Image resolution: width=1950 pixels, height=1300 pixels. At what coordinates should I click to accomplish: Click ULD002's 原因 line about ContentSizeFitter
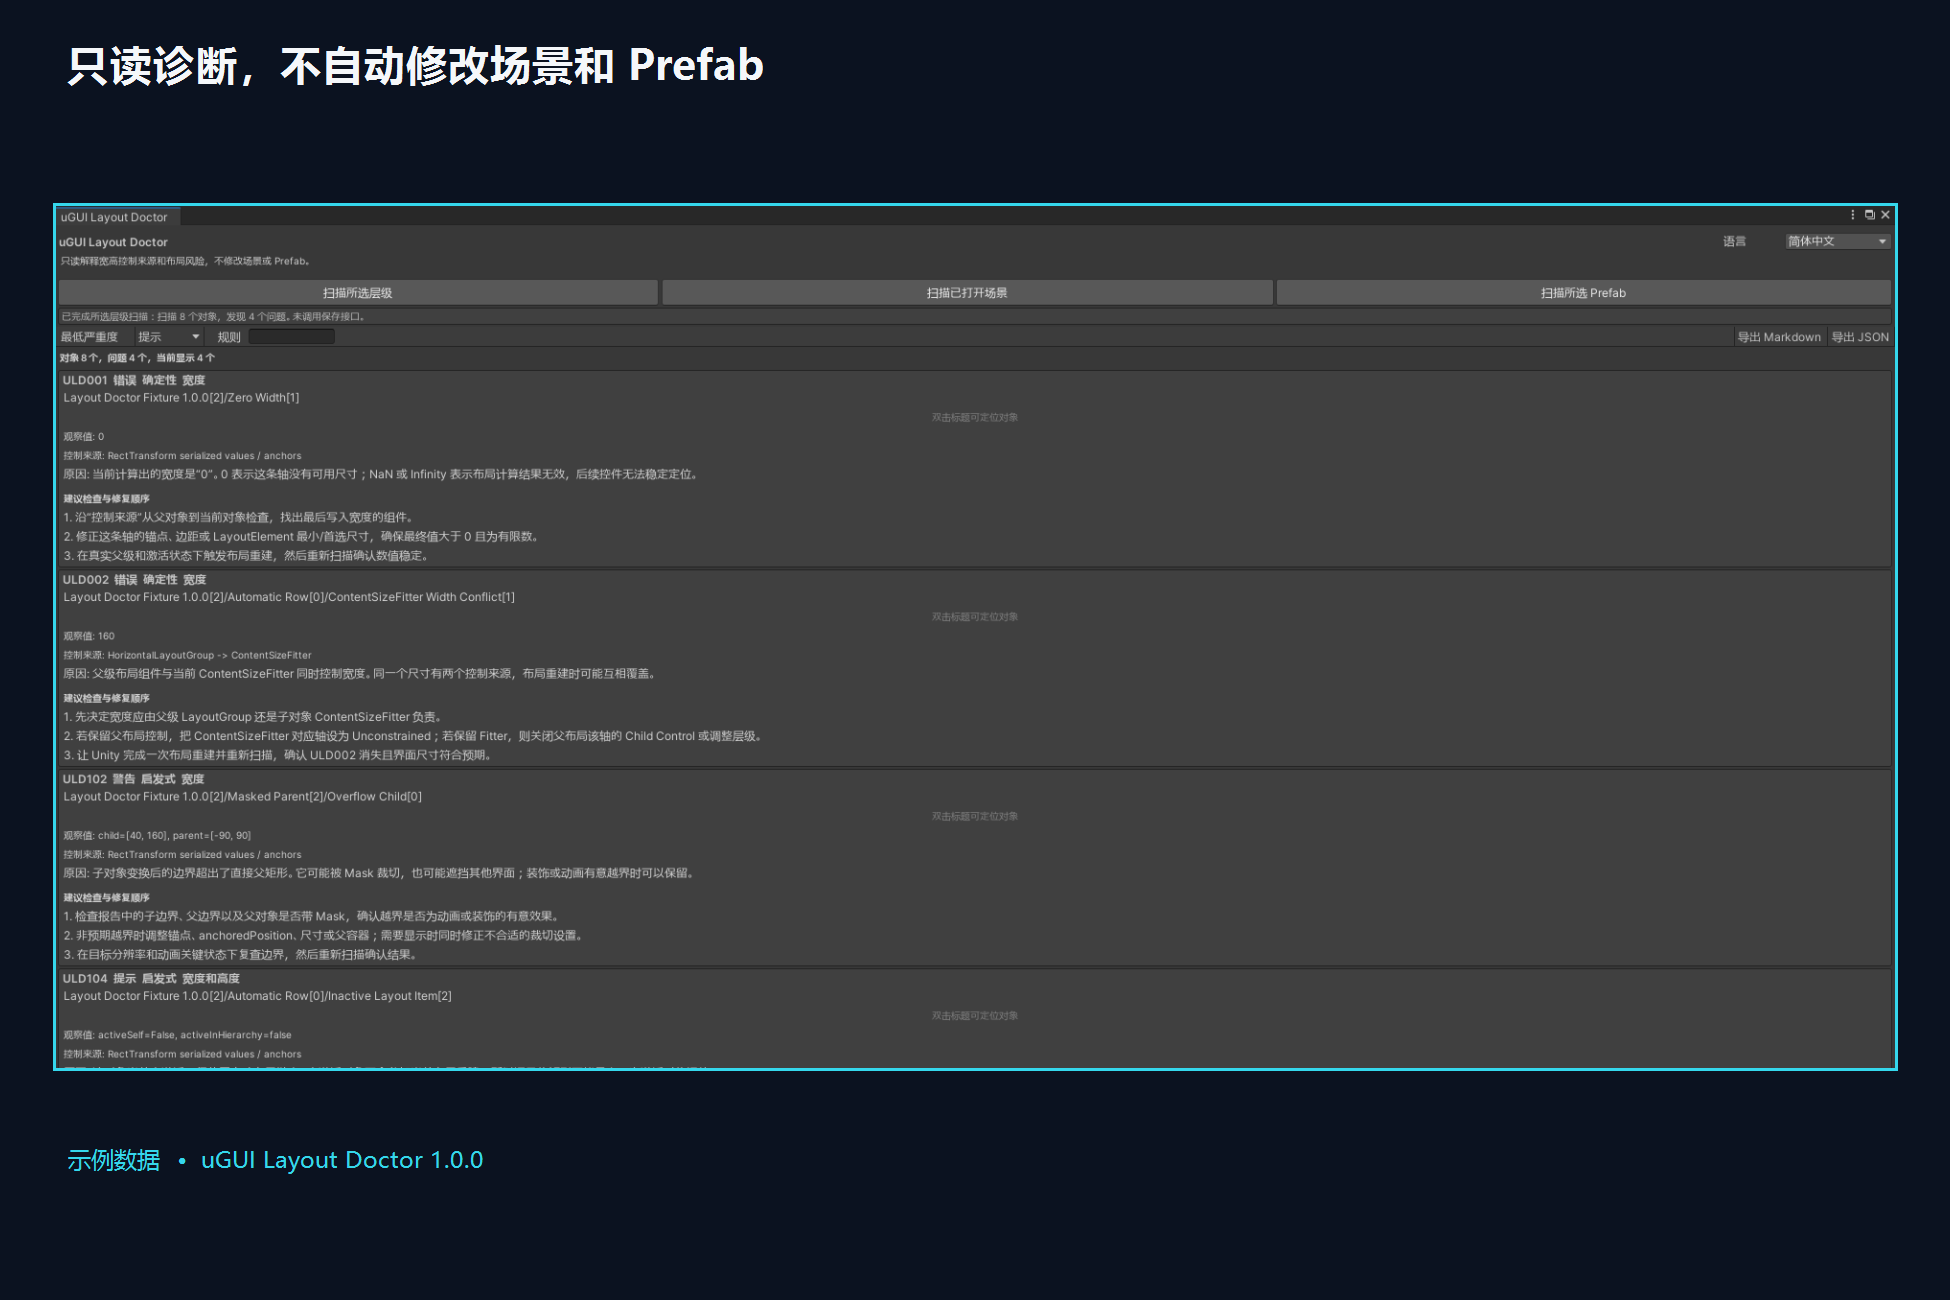(361, 674)
